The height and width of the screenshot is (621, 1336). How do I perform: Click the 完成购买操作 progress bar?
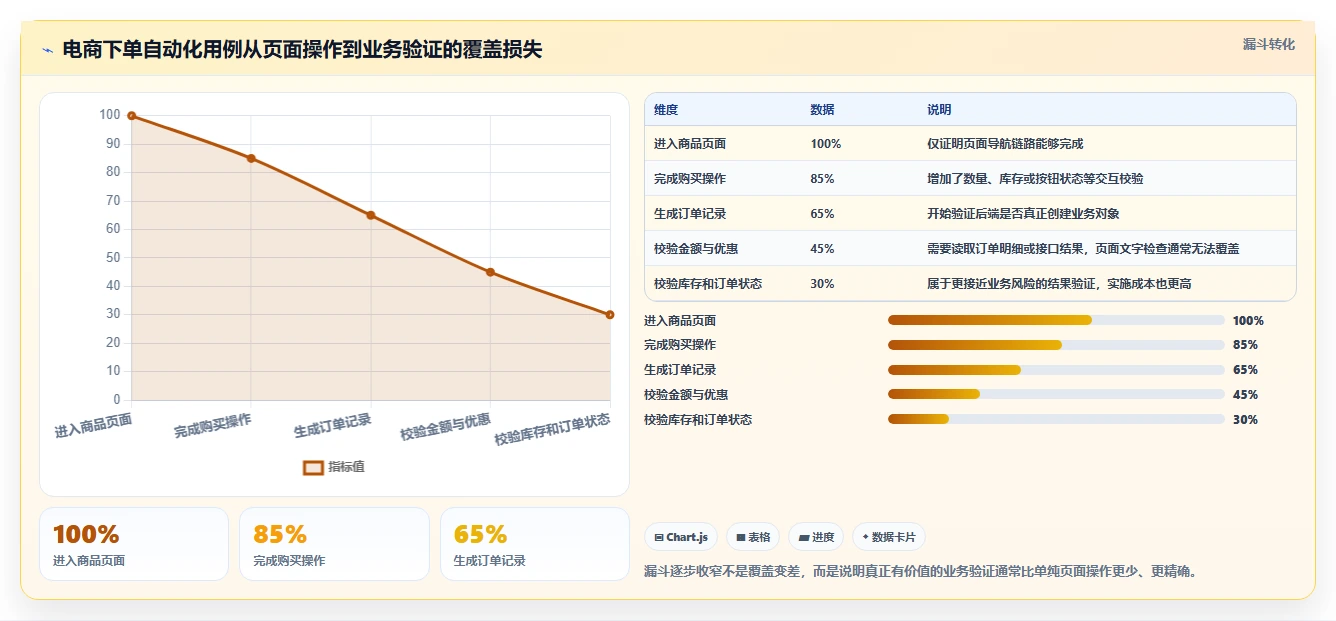[1056, 345]
